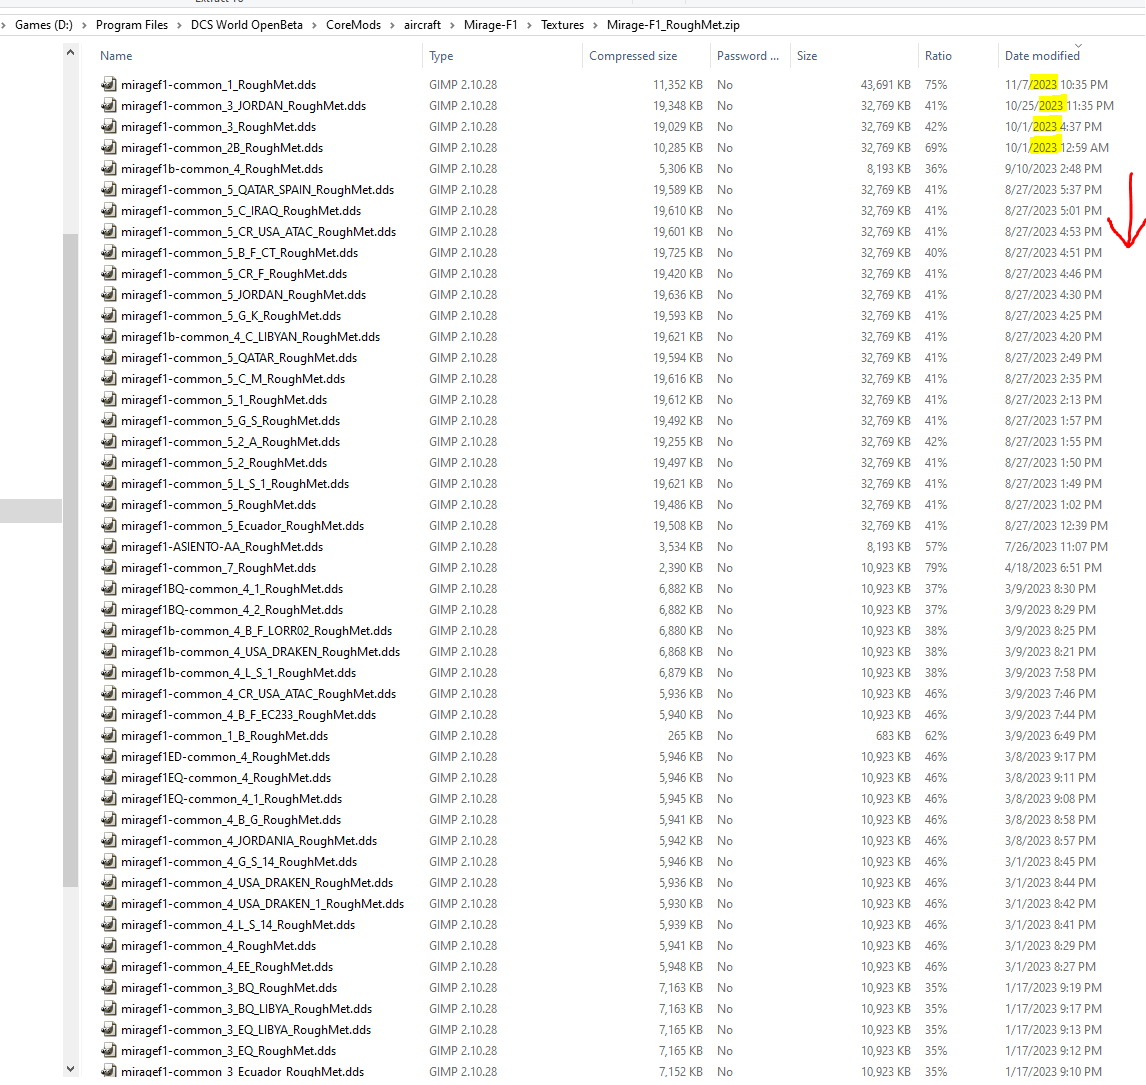Click file icon of miragef1-ASIENTO-AA_RoughMet.dds
1146x1085 pixels.
point(109,547)
